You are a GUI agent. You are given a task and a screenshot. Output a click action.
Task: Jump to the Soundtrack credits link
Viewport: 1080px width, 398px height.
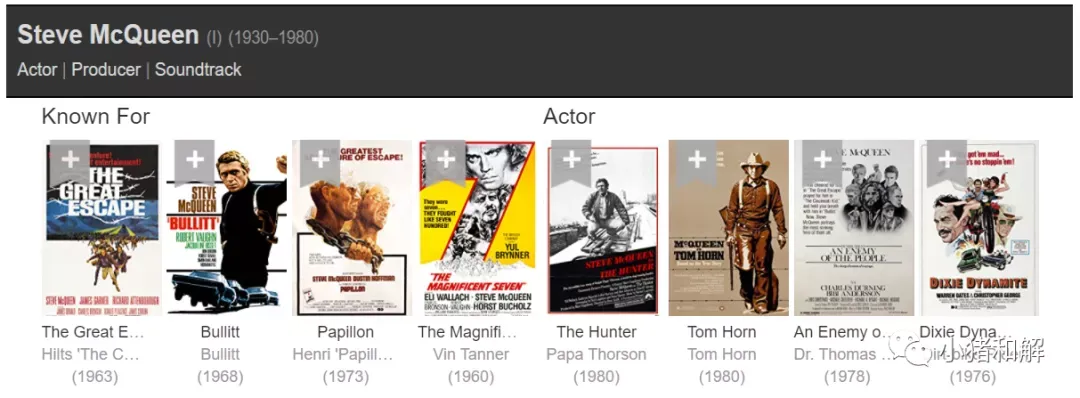click(x=198, y=70)
